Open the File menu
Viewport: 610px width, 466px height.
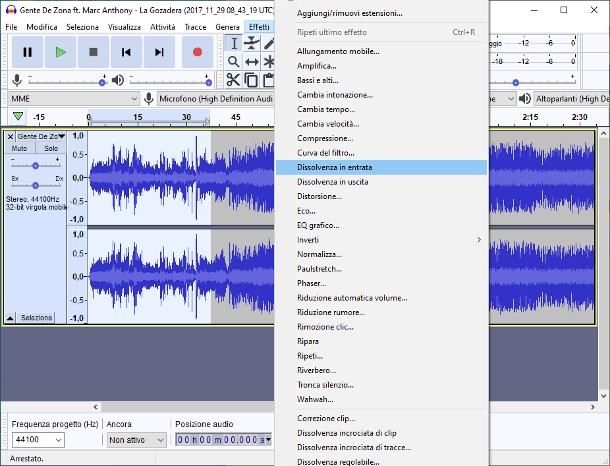coord(11,27)
